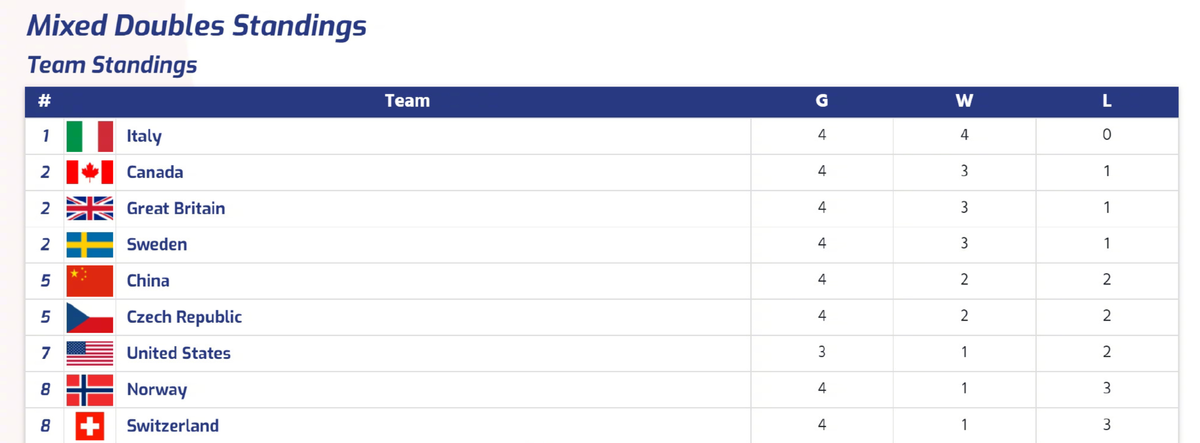The width and height of the screenshot is (1200, 443).
Task: Click the G games column header
Action: (821, 100)
